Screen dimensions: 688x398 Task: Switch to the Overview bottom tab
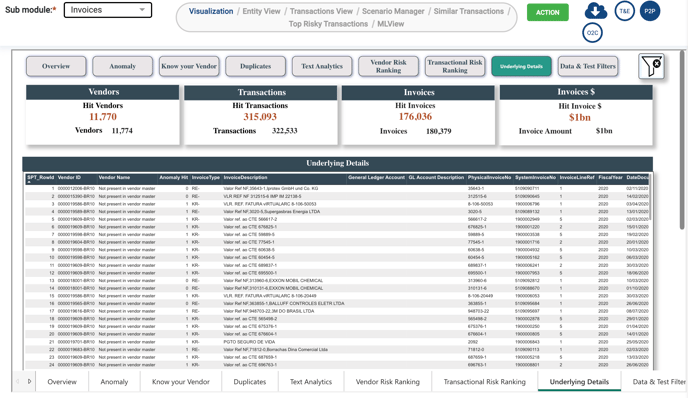click(x=62, y=382)
